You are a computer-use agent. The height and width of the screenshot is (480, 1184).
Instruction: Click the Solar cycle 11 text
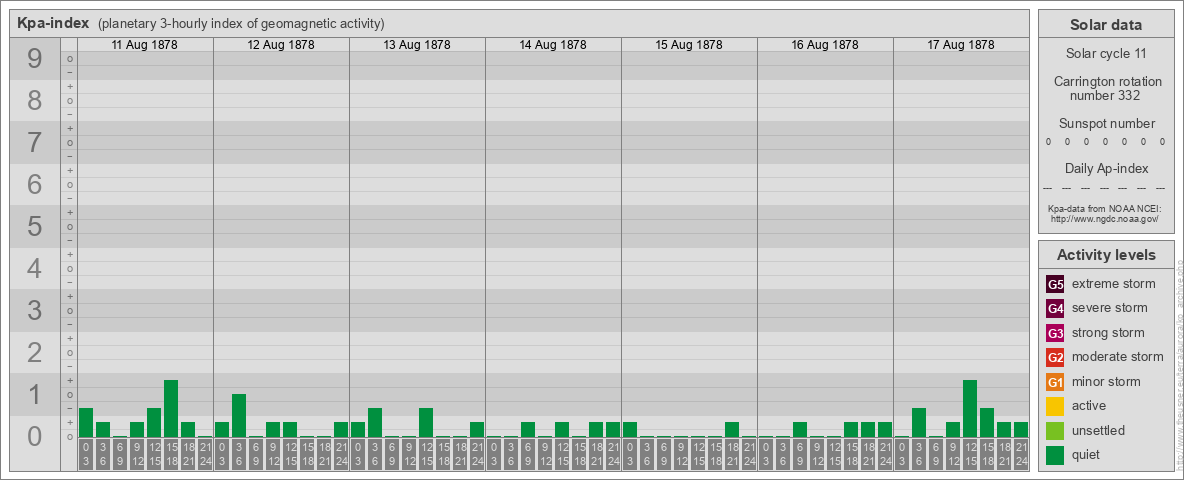(x=1106, y=54)
